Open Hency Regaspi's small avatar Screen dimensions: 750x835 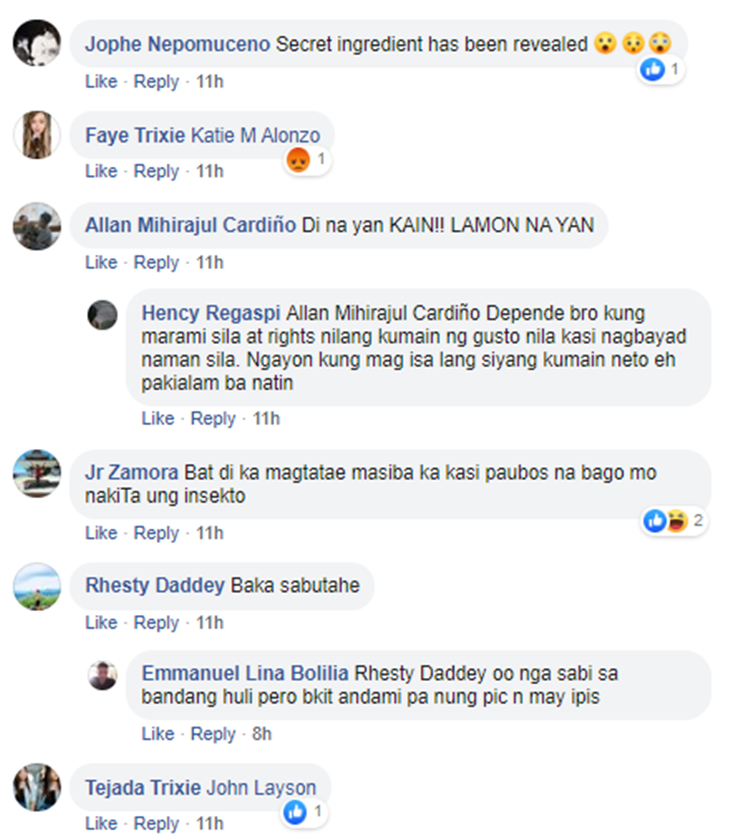(x=102, y=315)
